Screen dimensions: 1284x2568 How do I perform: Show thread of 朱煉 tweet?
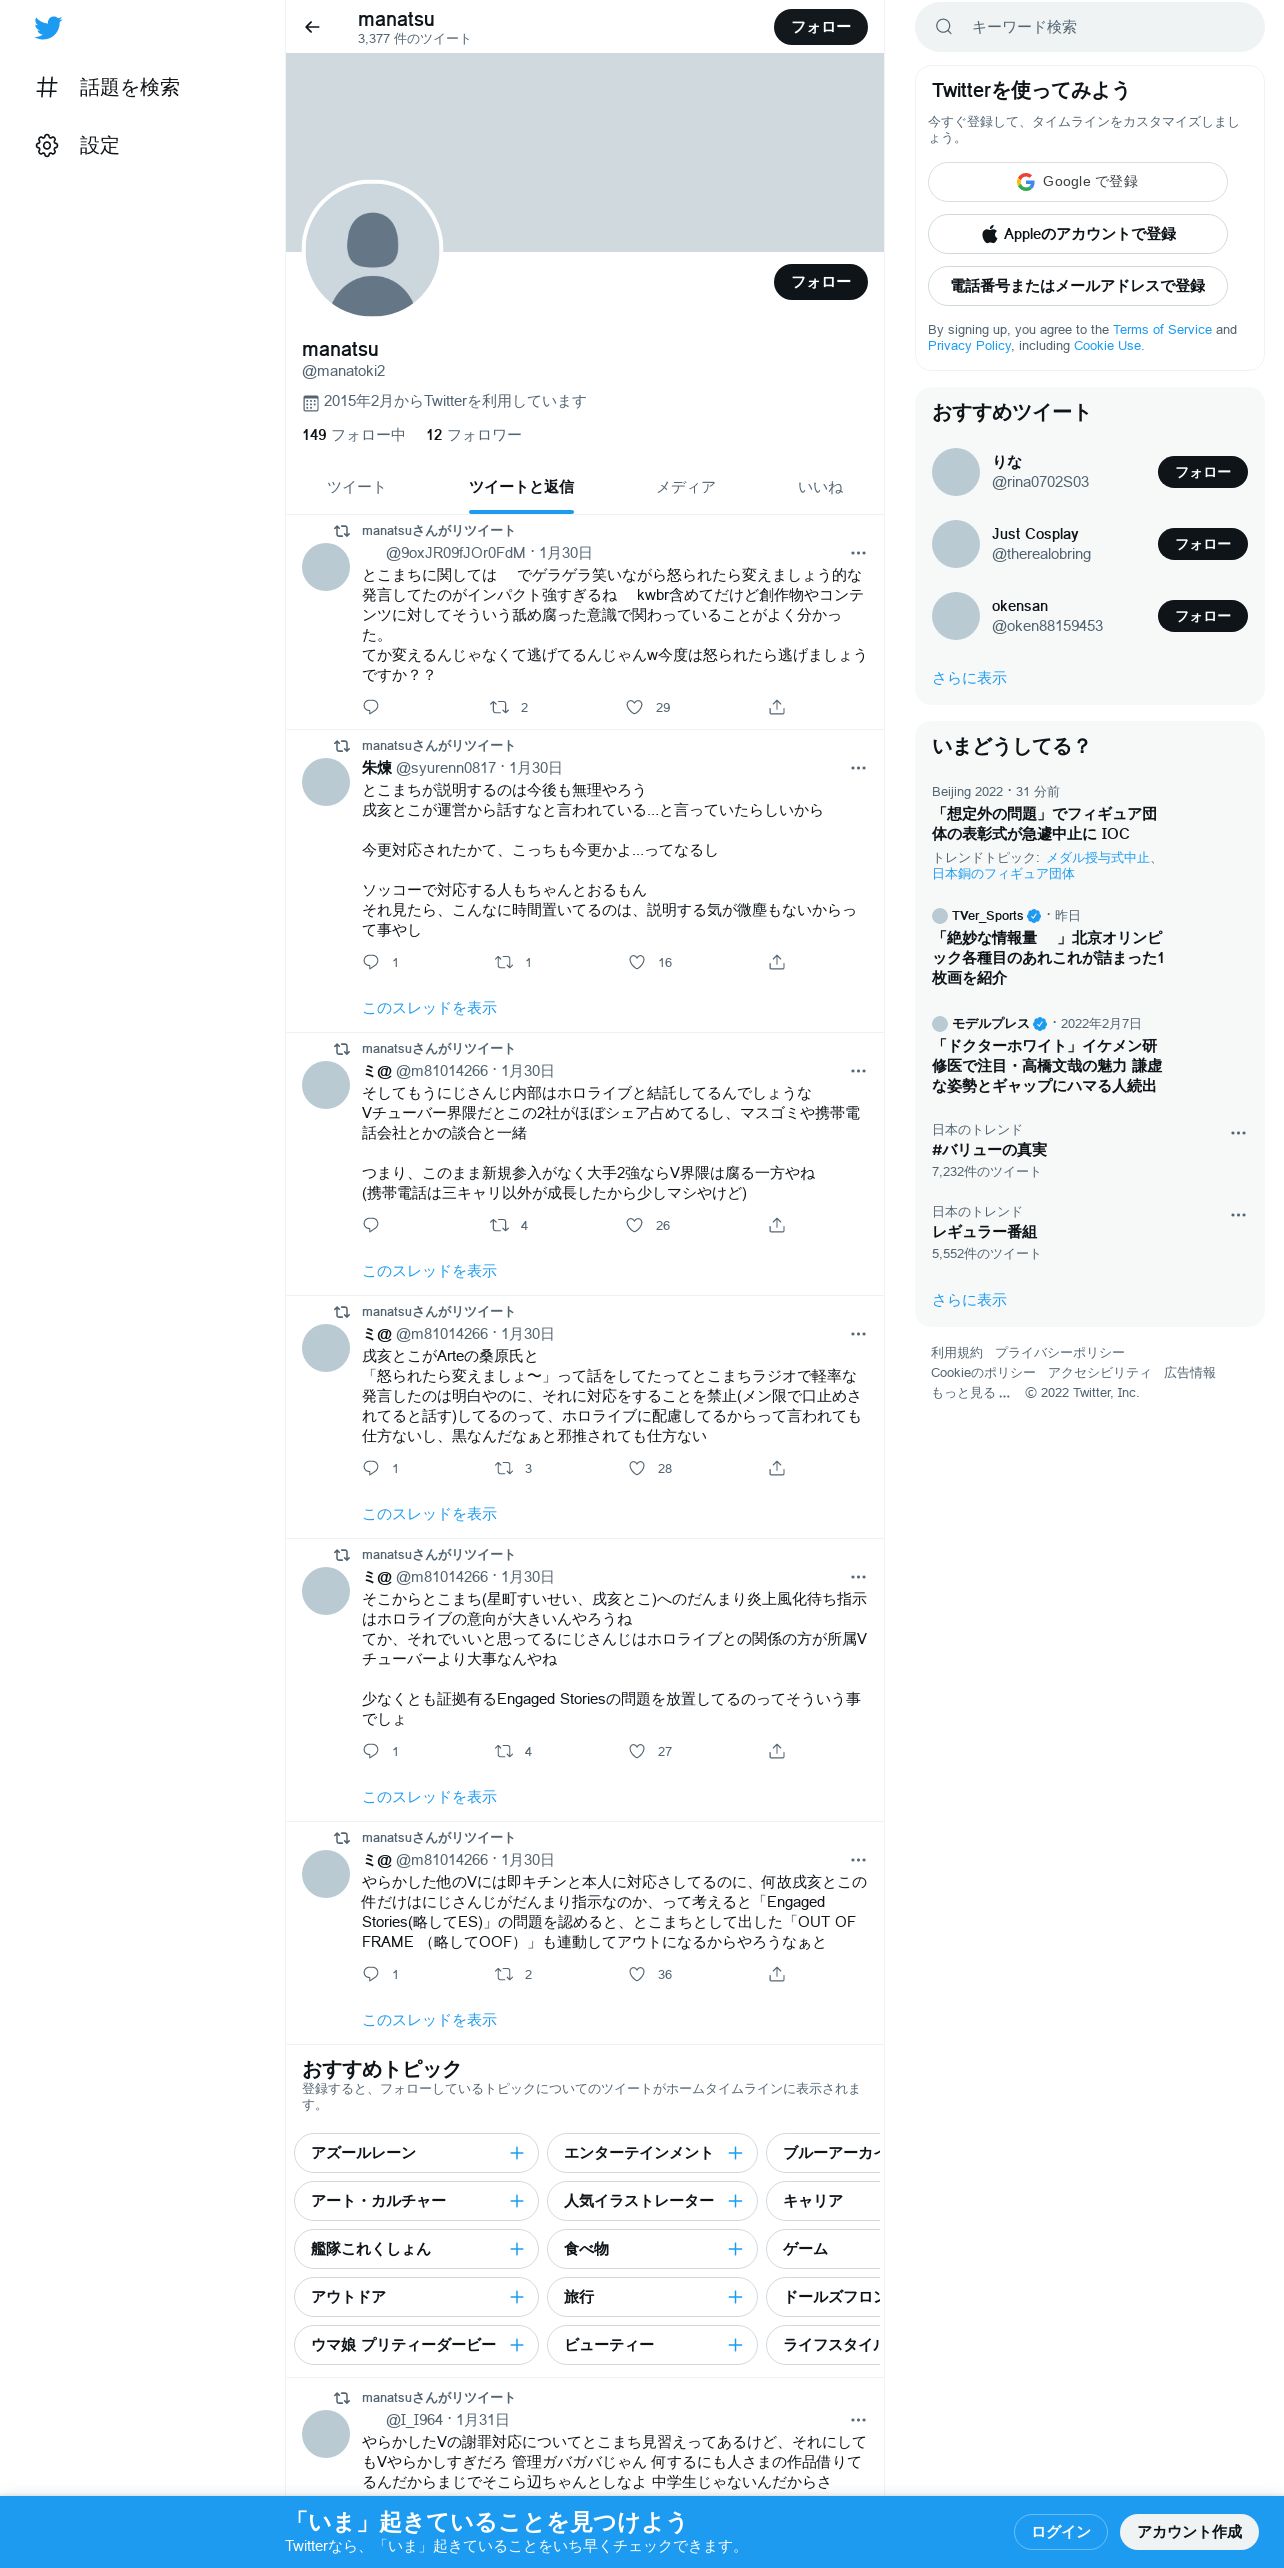pyautogui.click(x=429, y=1008)
